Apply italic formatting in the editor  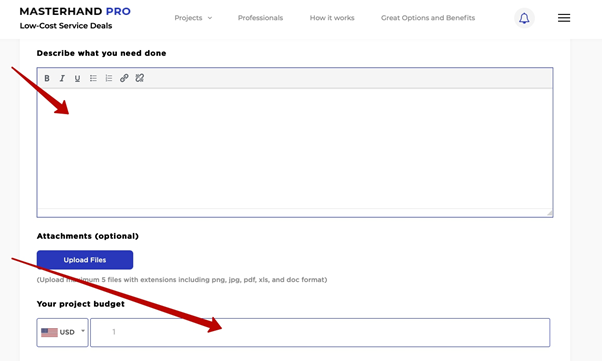[x=62, y=78]
